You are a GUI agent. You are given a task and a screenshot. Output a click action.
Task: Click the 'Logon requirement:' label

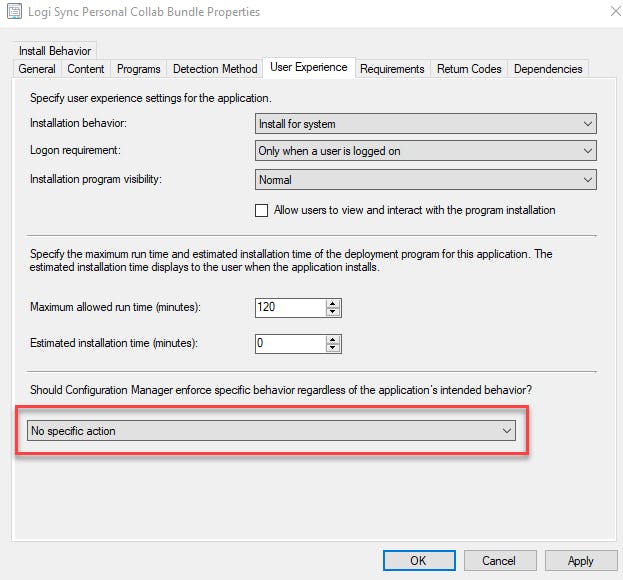click(x=75, y=150)
